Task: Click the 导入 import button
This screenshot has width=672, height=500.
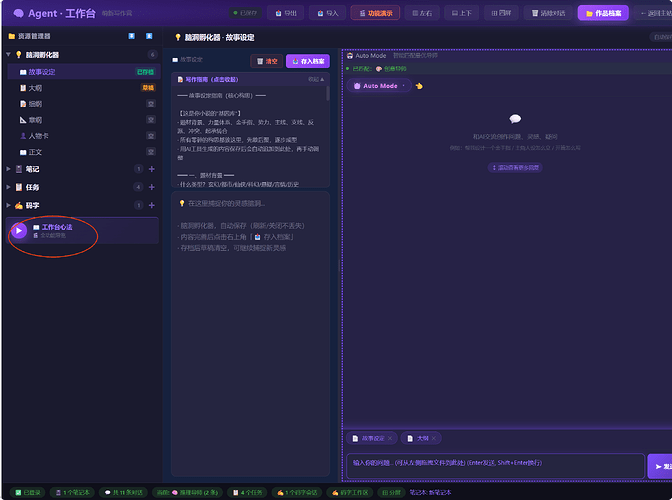Action: tap(328, 13)
